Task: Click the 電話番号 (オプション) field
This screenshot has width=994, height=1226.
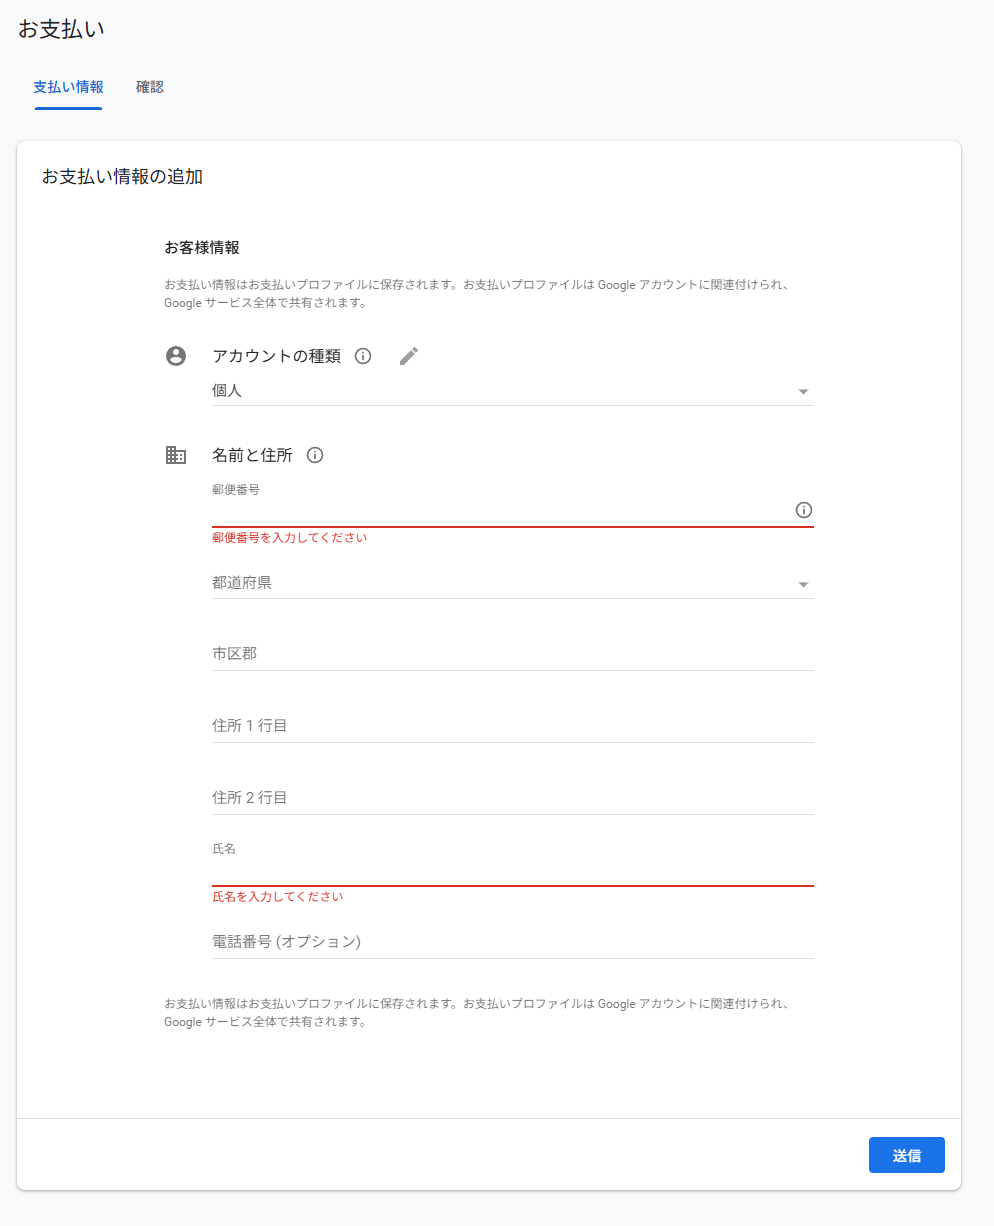Action: 512,942
